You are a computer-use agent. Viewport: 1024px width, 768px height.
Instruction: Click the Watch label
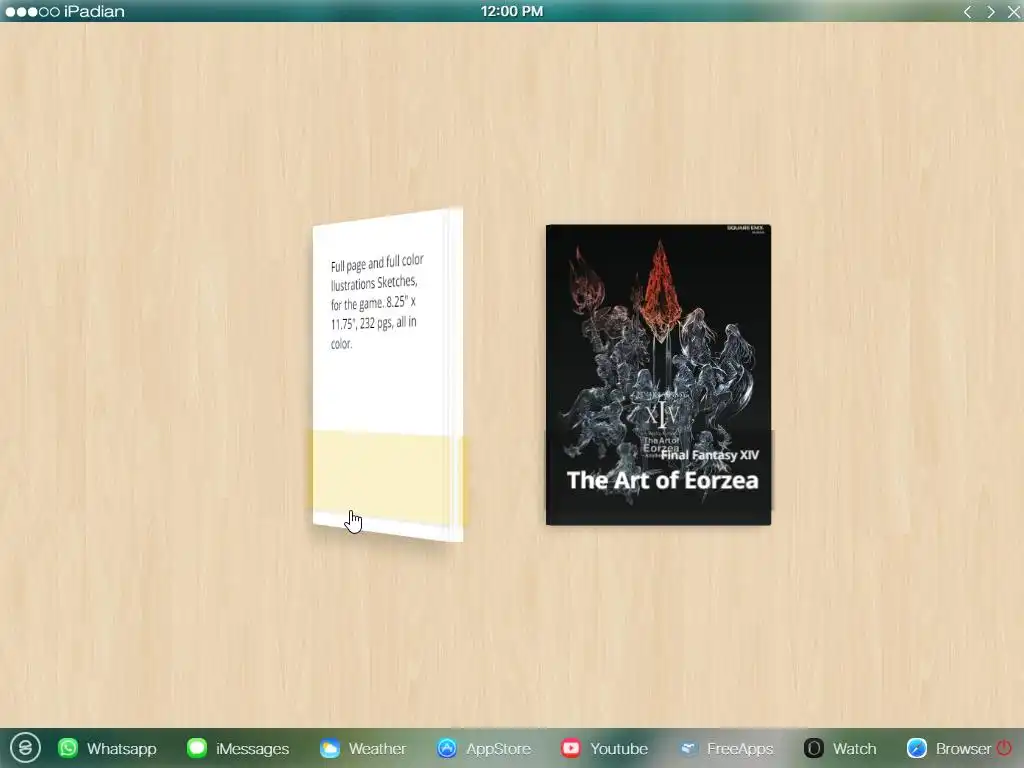(x=854, y=748)
